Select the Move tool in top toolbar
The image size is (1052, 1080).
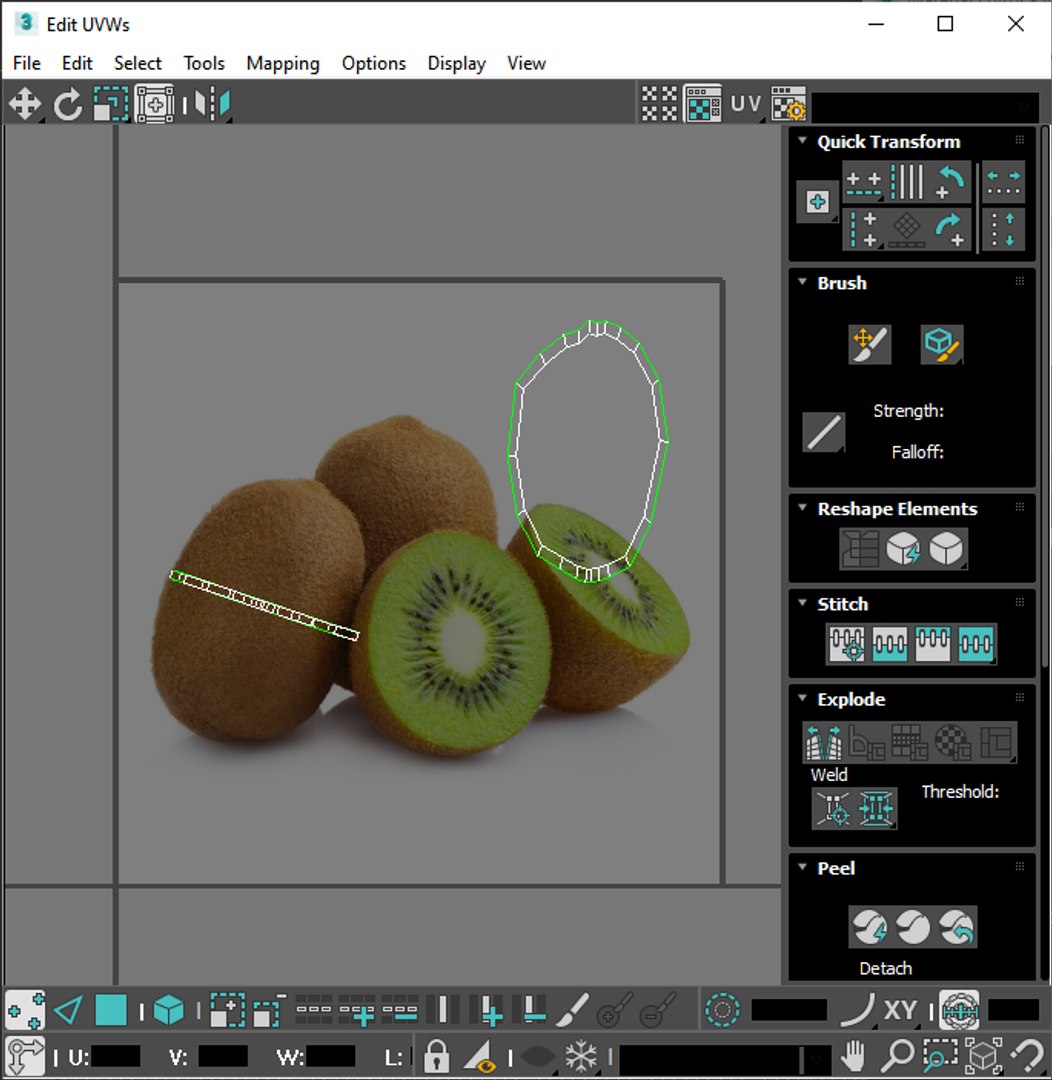coord(25,105)
